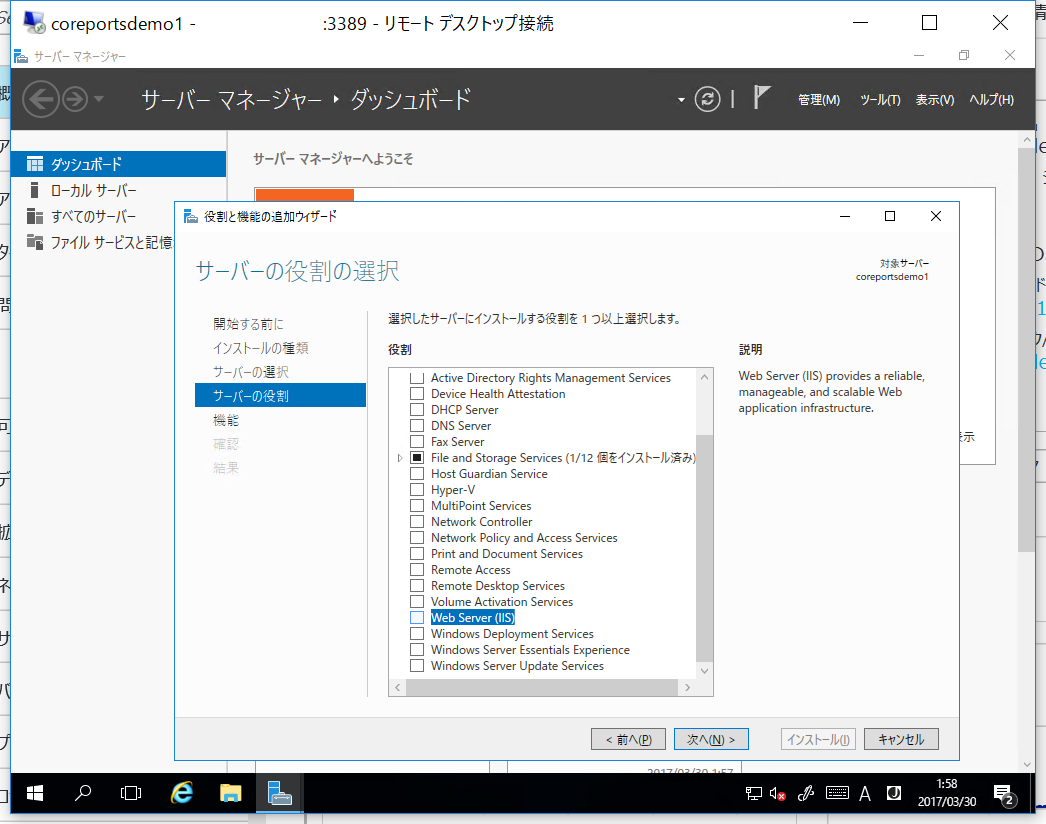Click the 次へ(N) next button

click(x=711, y=739)
